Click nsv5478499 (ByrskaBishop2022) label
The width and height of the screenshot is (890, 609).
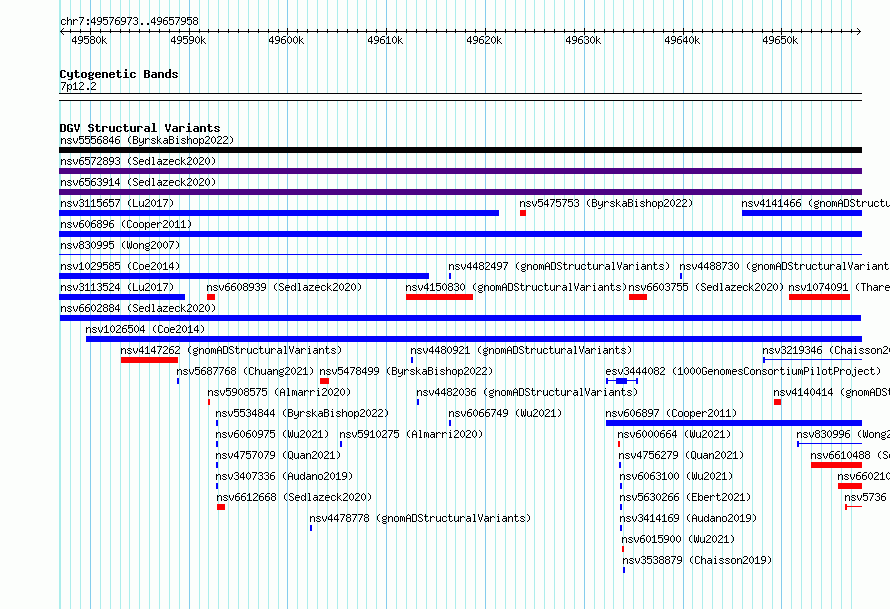(x=406, y=371)
